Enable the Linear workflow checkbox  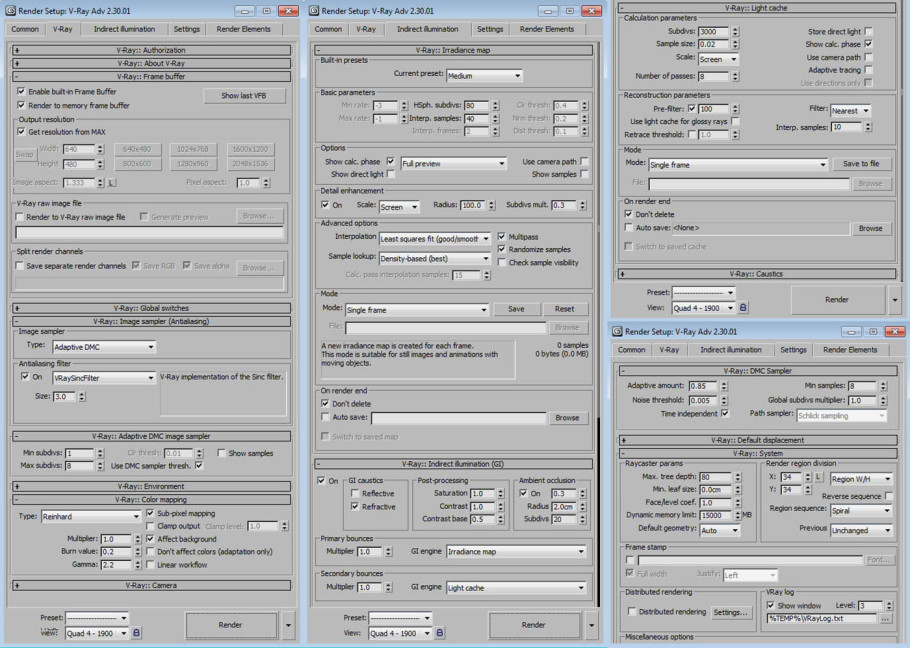[150, 564]
